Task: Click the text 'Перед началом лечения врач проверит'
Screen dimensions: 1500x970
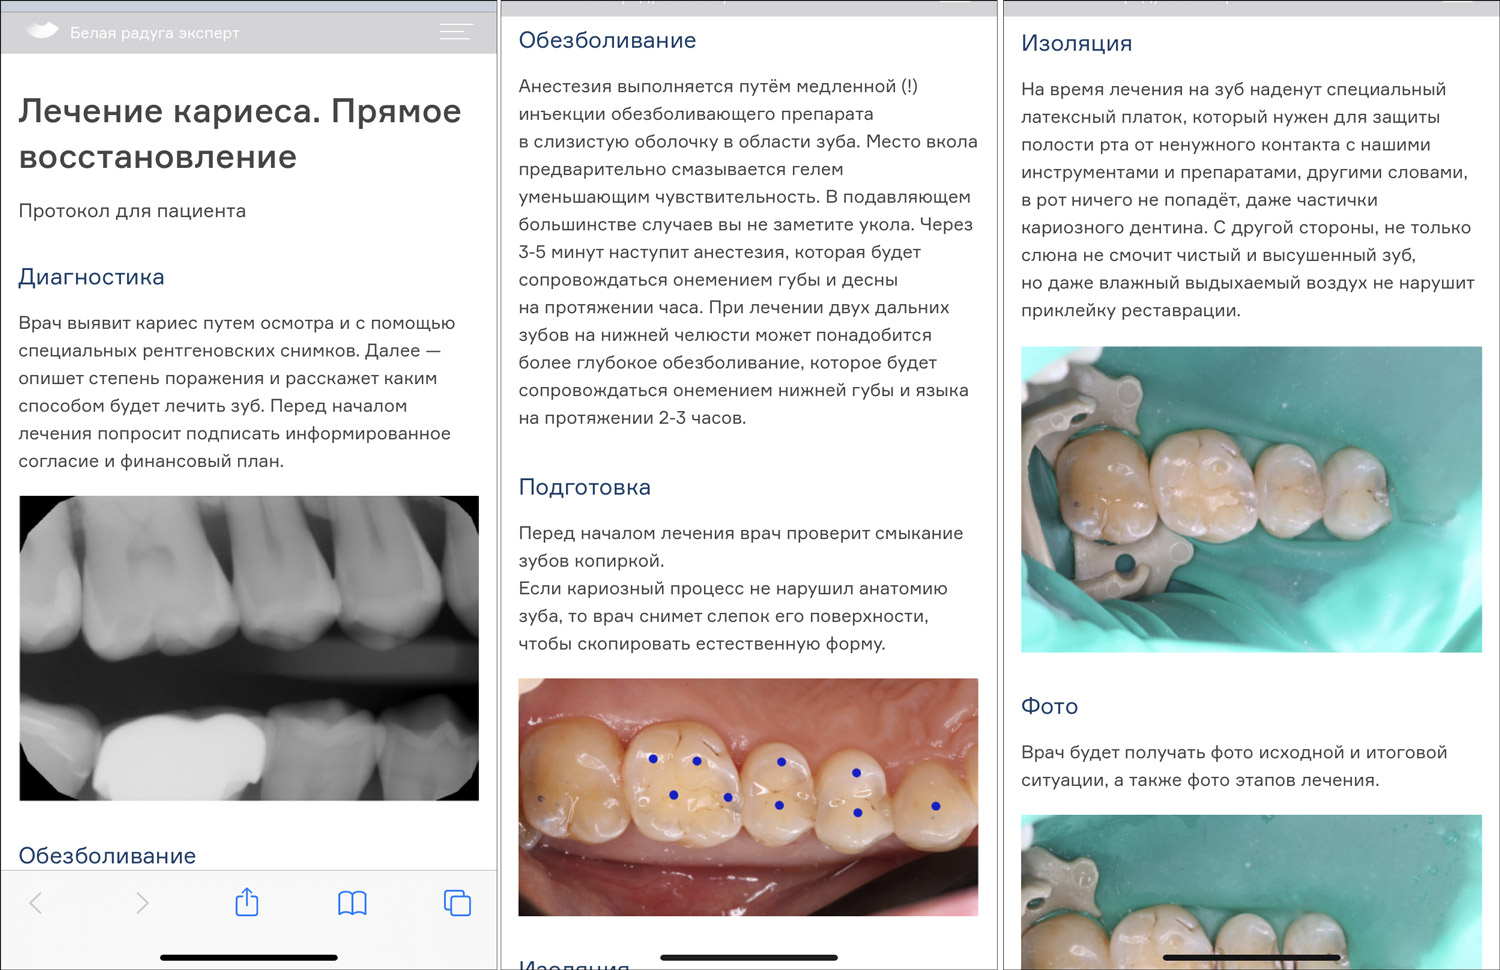Action: click(x=741, y=547)
